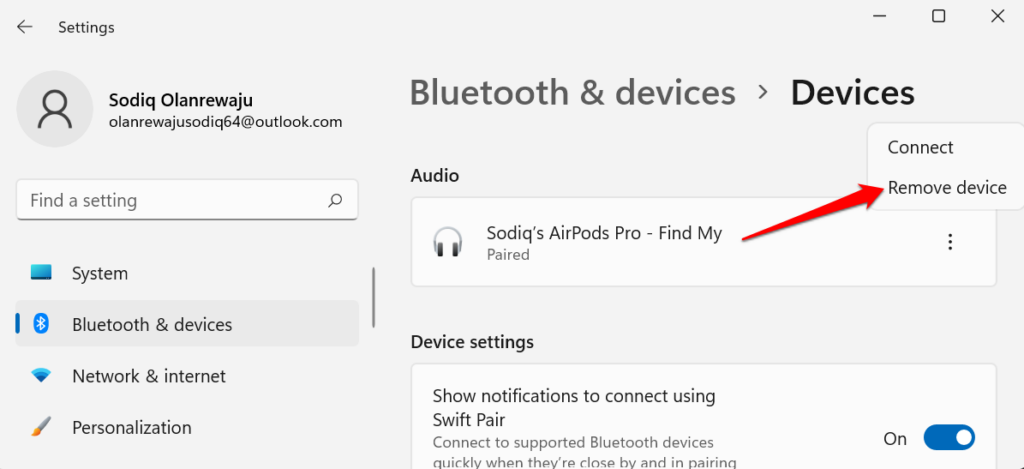Viewport: 1024px width, 469px height.
Task: Select Network & internet in sidebar
Action: (x=149, y=376)
